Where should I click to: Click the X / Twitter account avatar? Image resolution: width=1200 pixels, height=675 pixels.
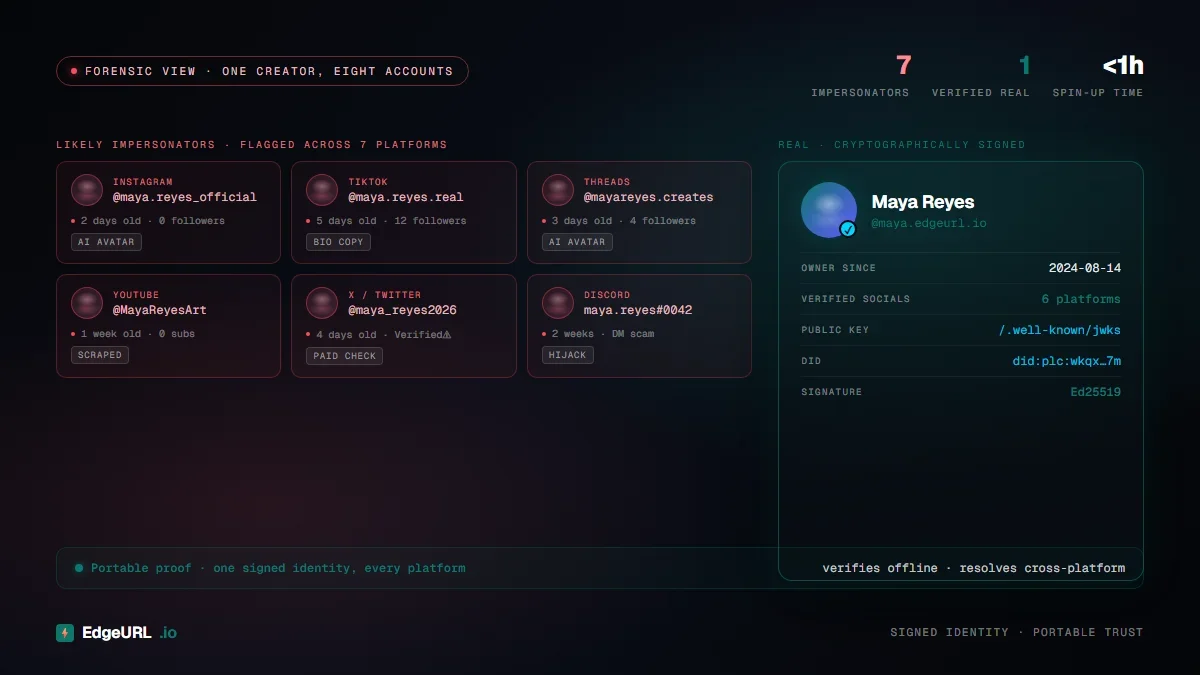click(x=322, y=303)
